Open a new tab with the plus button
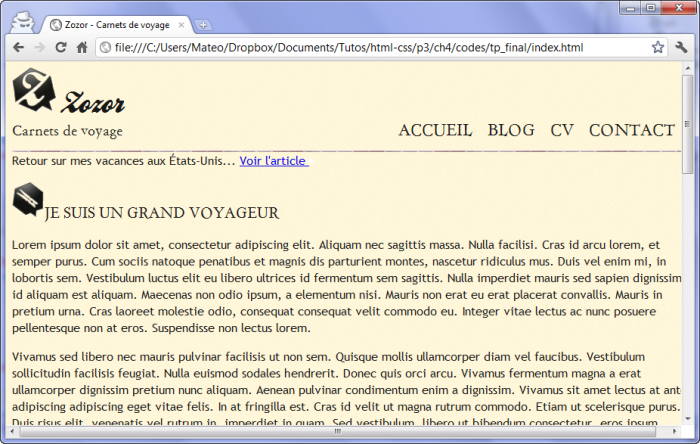The height and width of the screenshot is (444, 700). [x=204, y=24]
